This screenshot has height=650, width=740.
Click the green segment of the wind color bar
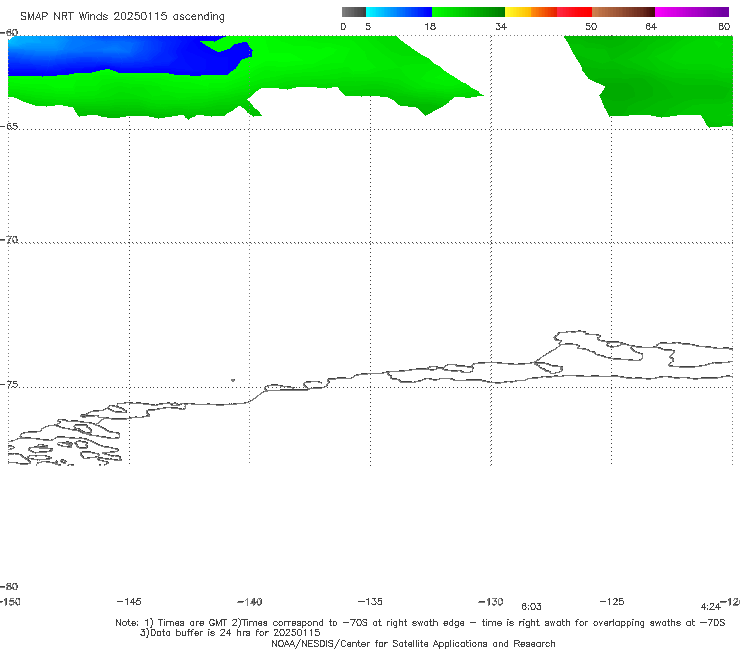click(468, 12)
